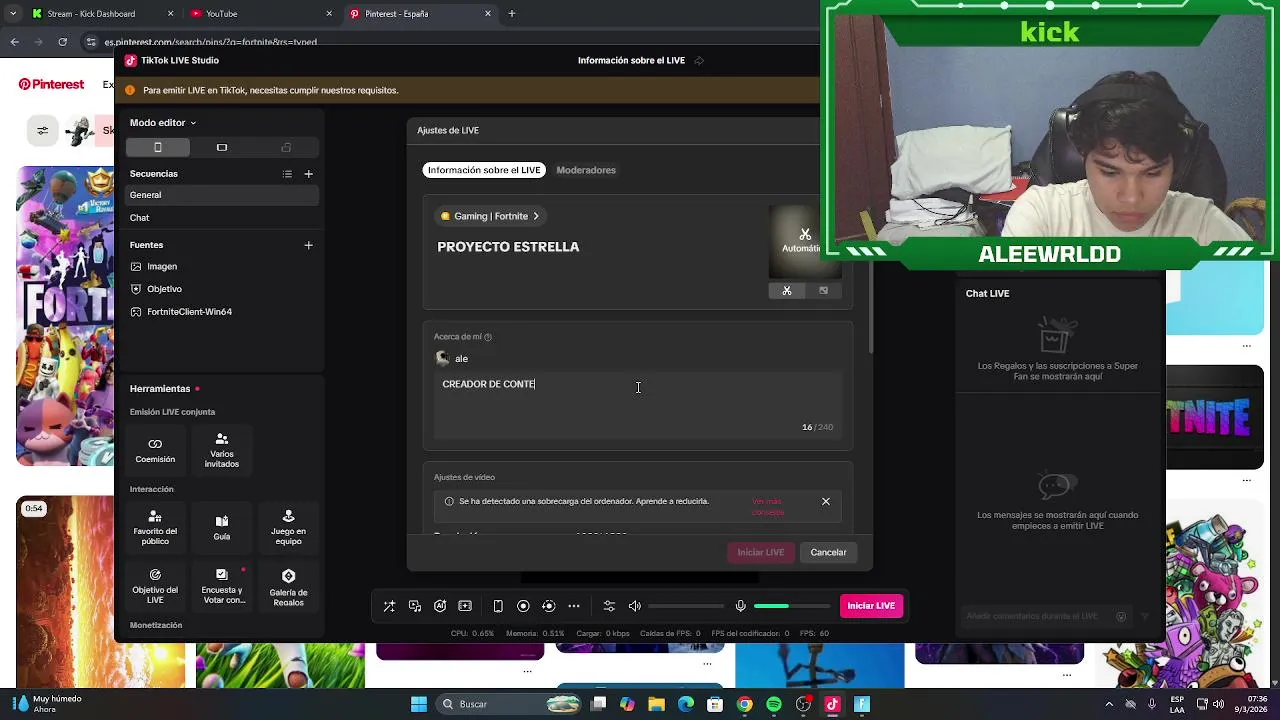Switch to the Moderadores tab
The image size is (1280, 720).
(x=586, y=170)
